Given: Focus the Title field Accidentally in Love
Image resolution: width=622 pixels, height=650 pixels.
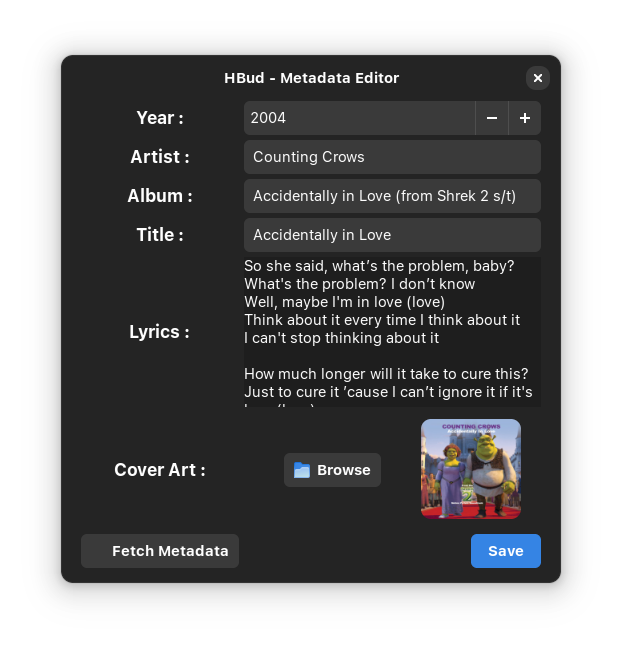Looking at the screenshot, I should tap(392, 235).
